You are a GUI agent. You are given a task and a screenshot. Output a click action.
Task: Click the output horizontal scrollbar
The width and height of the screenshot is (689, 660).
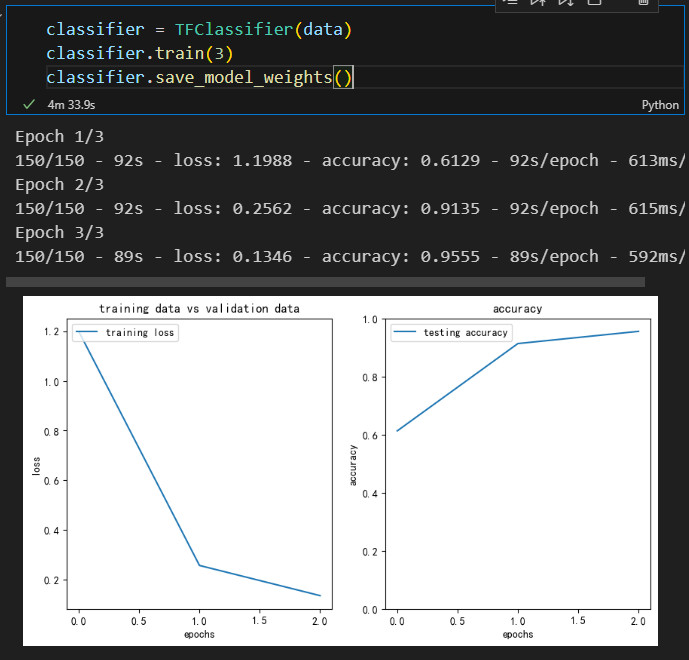tap(325, 282)
